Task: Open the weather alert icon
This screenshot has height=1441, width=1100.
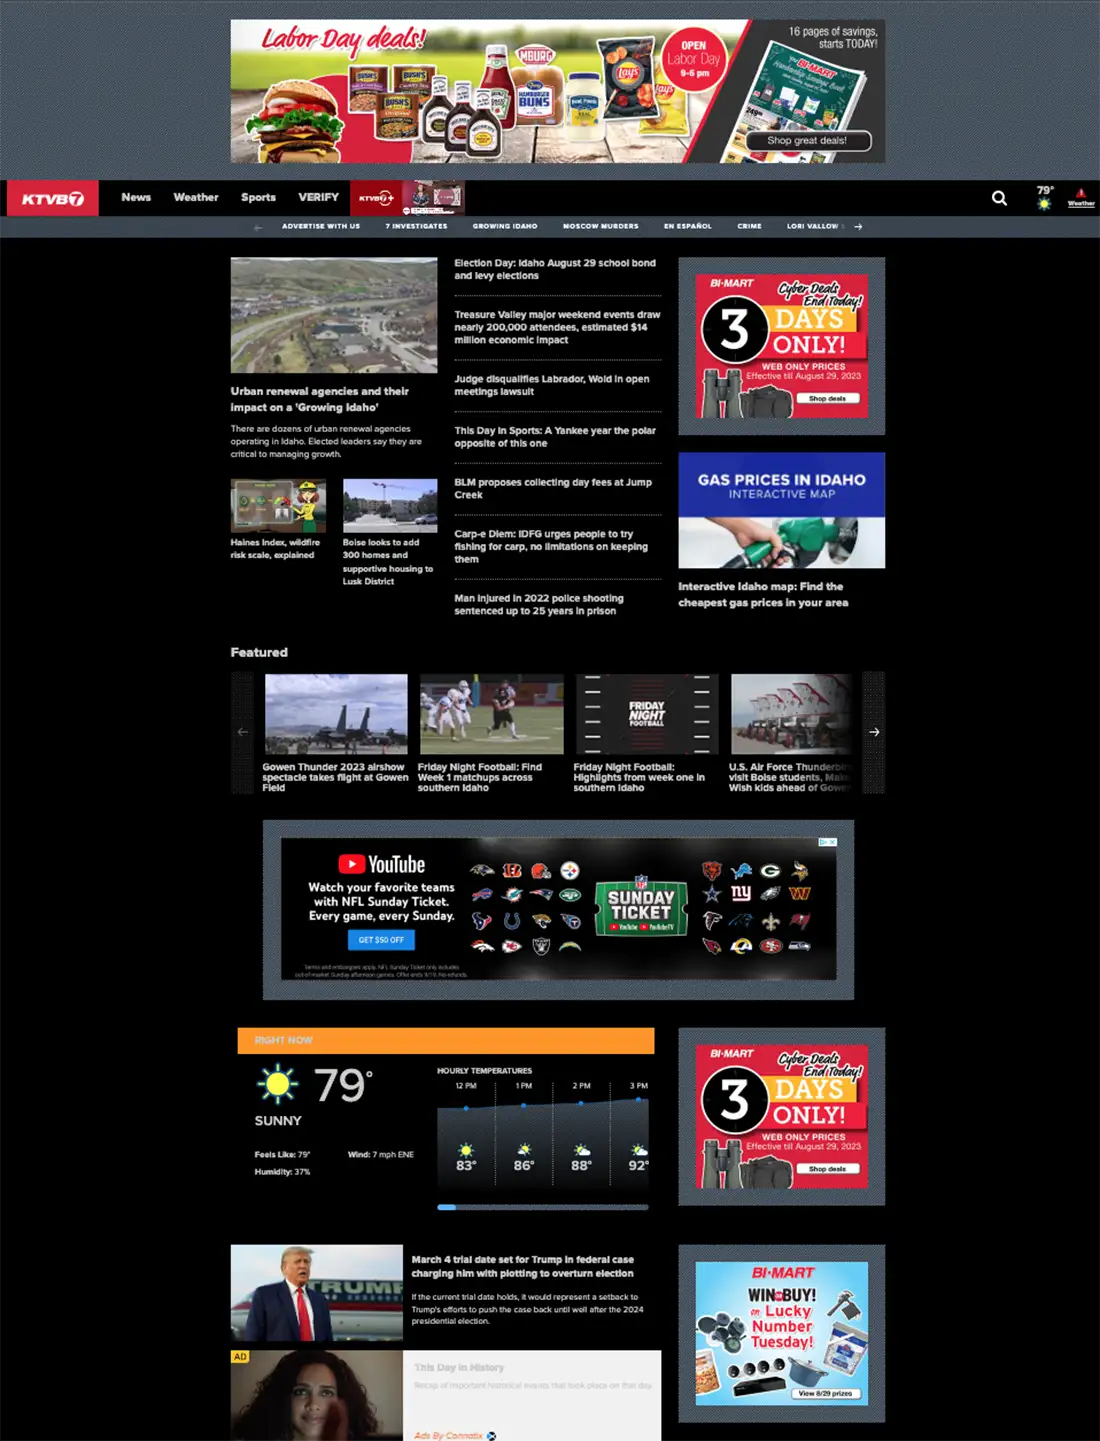Action: (x=1081, y=198)
